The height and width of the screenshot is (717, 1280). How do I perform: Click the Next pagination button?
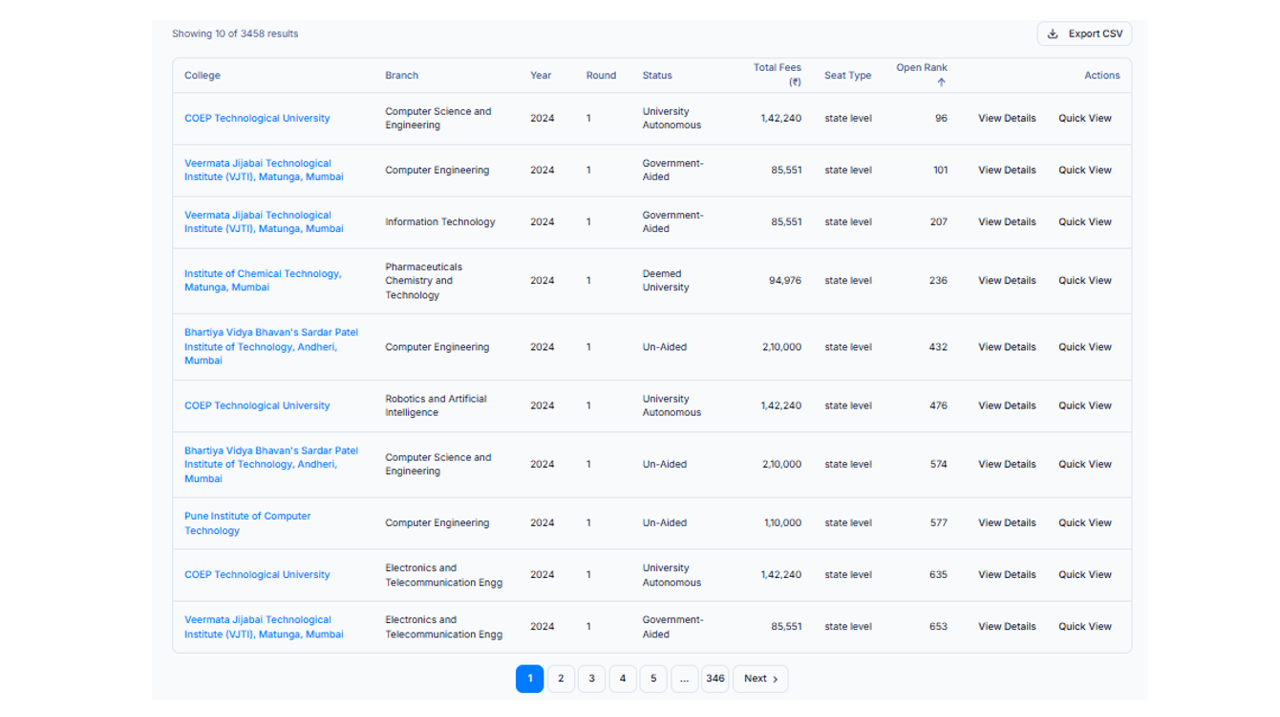760,678
